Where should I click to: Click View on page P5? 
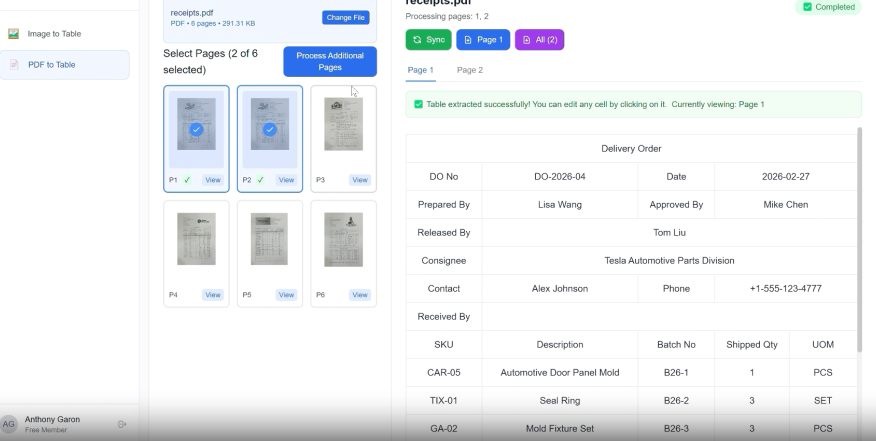286,295
